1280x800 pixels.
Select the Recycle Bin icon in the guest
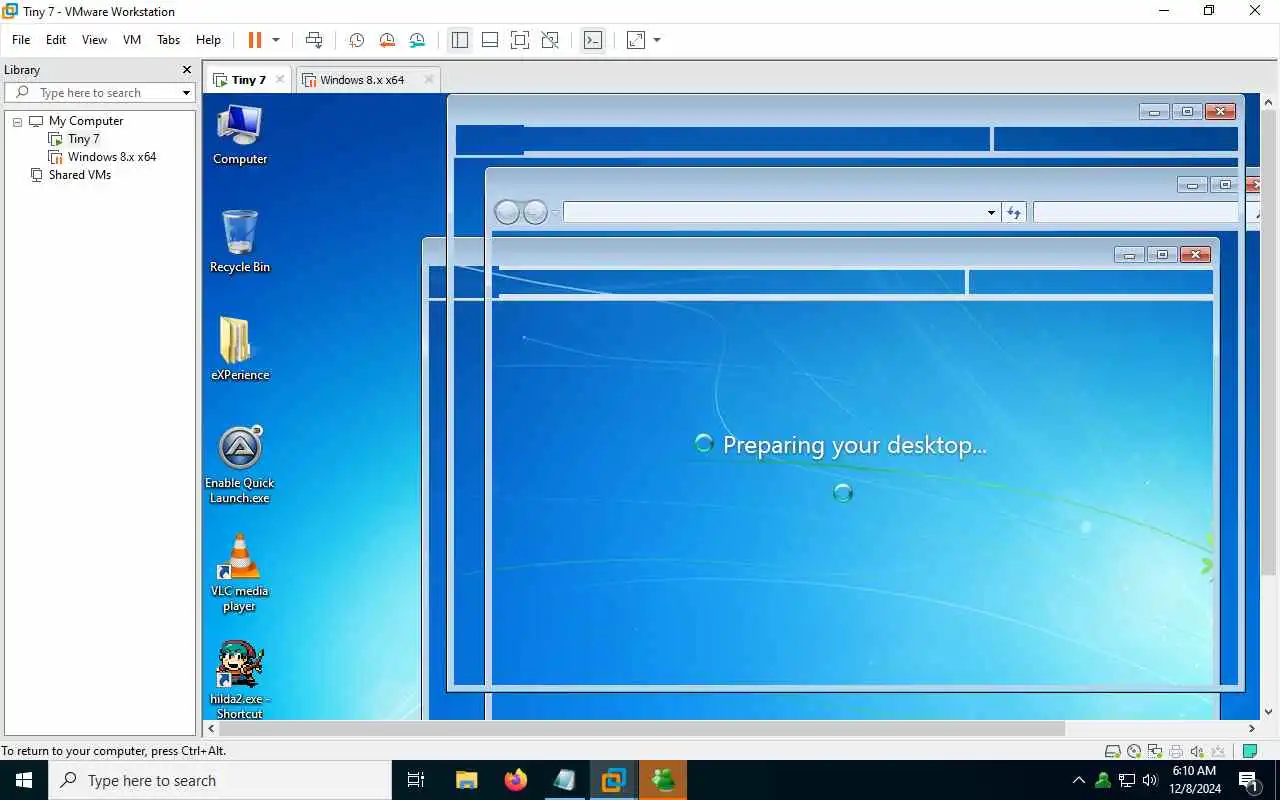pos(240,241)
